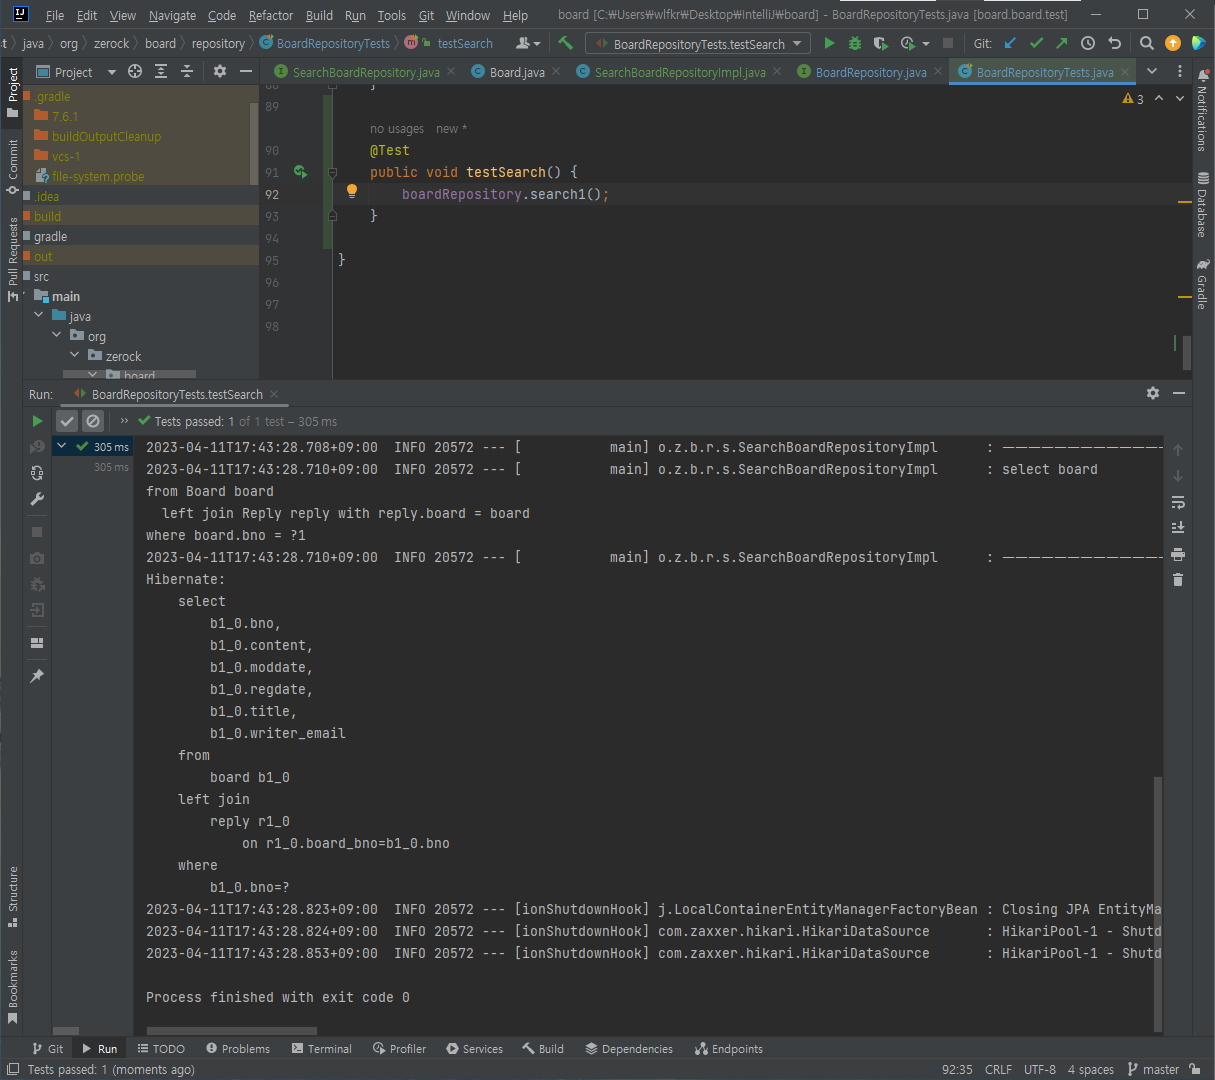Rerun tests in the Run panel
The image size is (1215, 1080).
[x=37, y=421]
